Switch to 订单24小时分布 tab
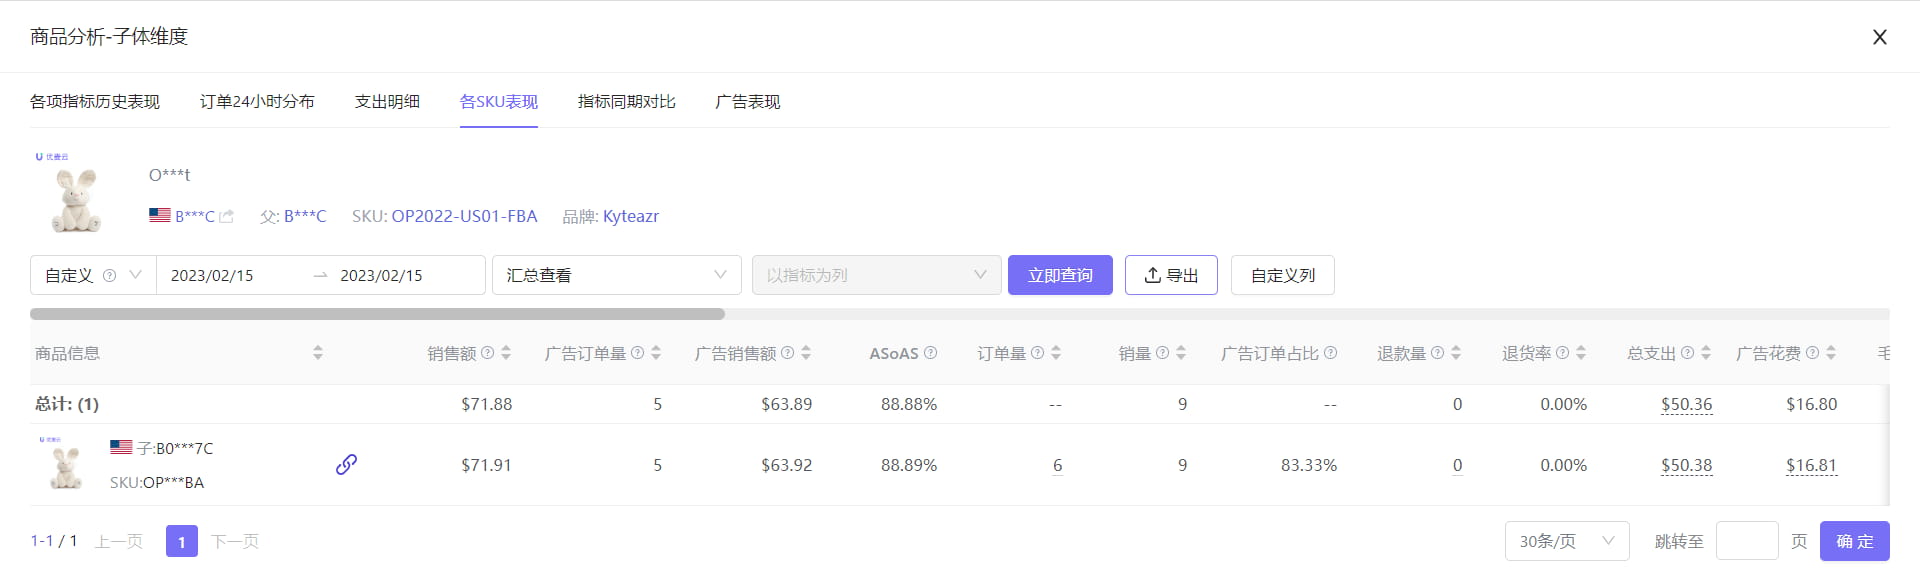The height and width of the screenshot is (580, 1920). coord(257,102)
